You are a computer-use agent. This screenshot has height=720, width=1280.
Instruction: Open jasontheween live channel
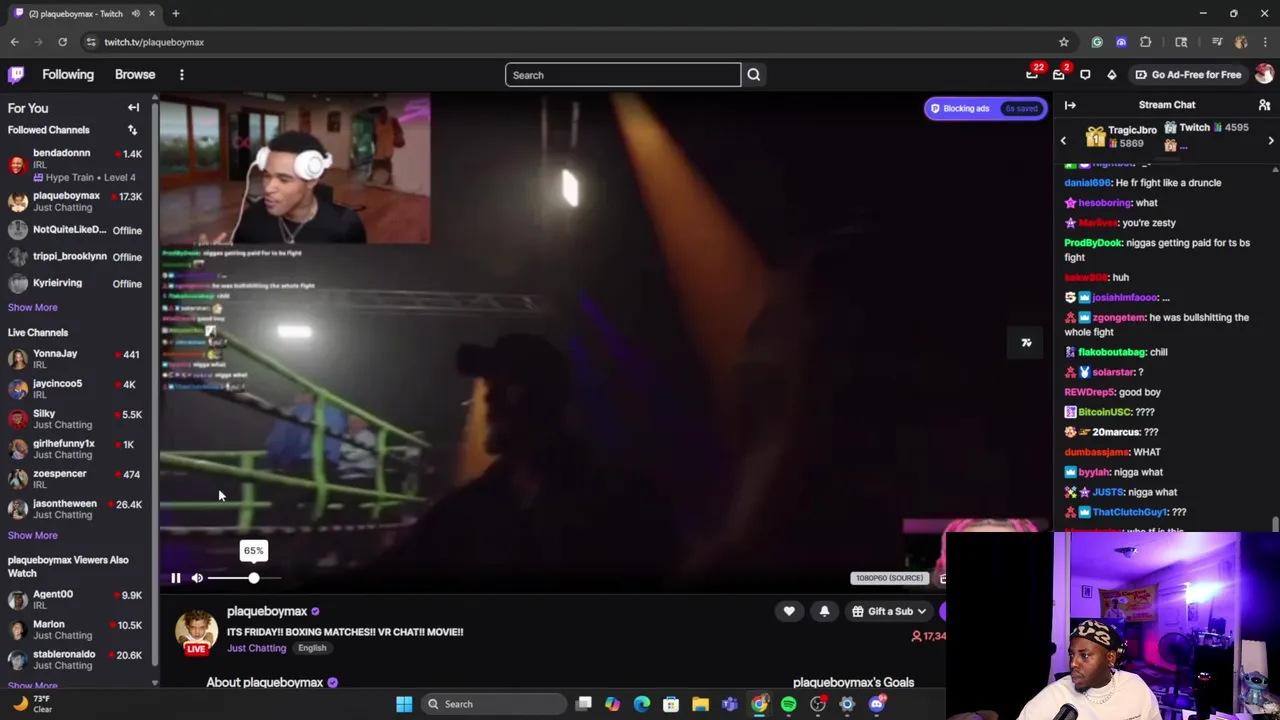[75, 509]
